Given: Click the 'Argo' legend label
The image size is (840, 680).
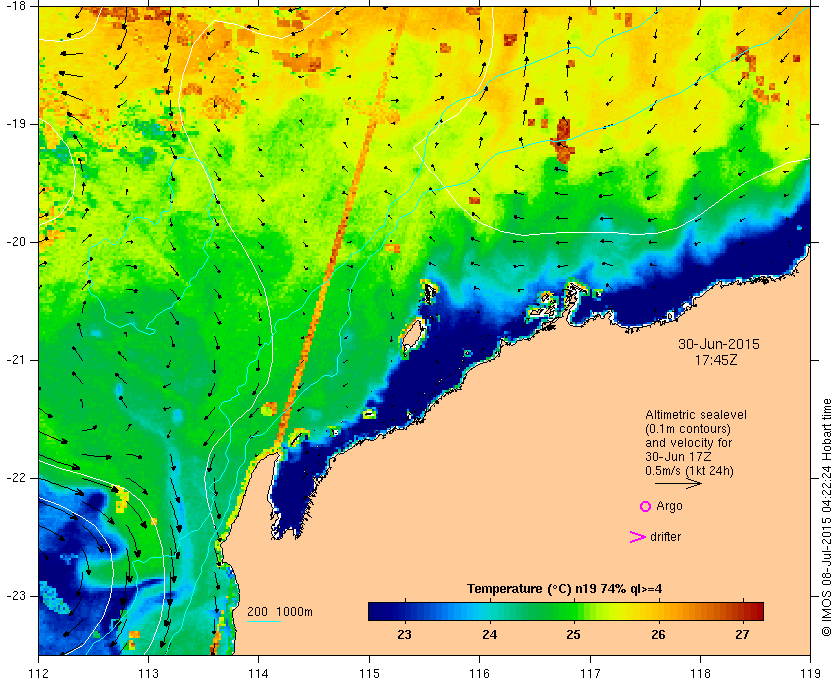Looking at the screenshot, I should pyautogui.click(x=669, y=506).
